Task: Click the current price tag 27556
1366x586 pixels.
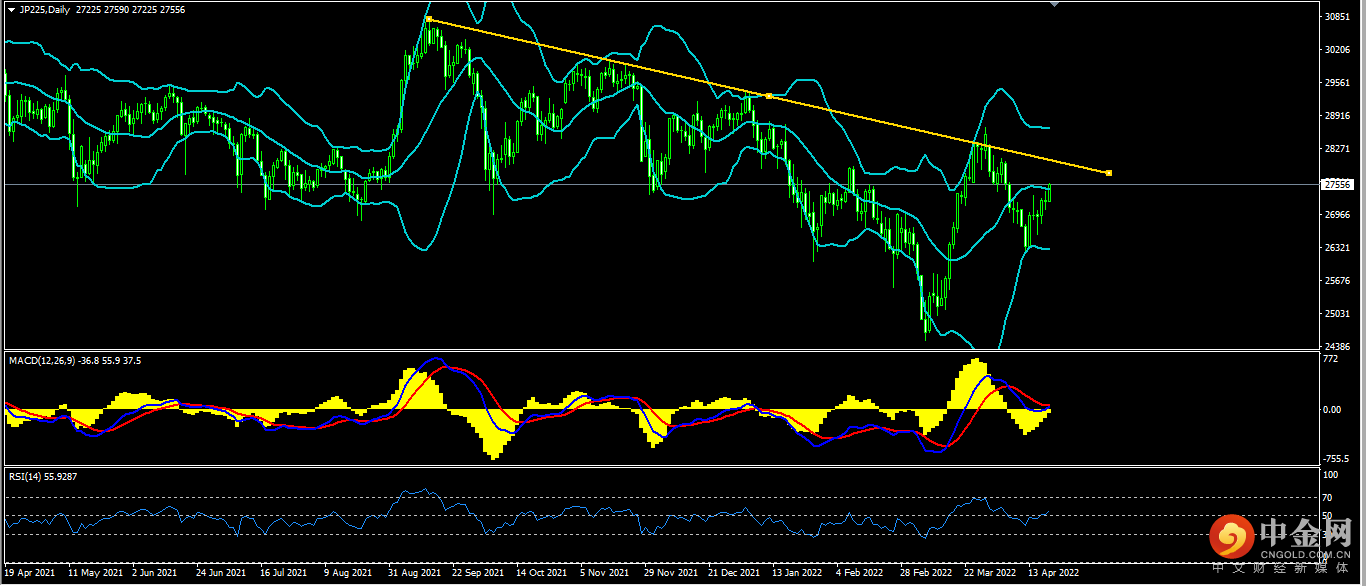Action: point(1337,184)
